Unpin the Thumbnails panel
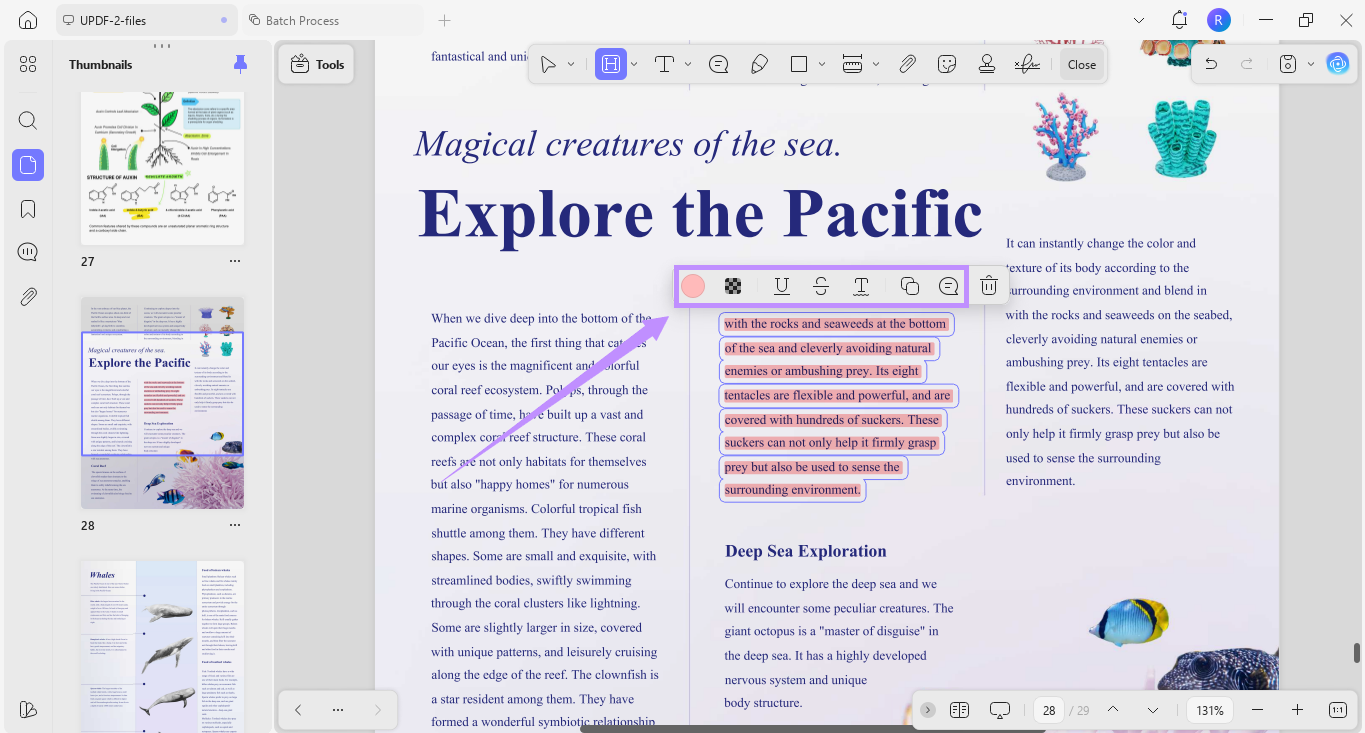 pos(240,64)
